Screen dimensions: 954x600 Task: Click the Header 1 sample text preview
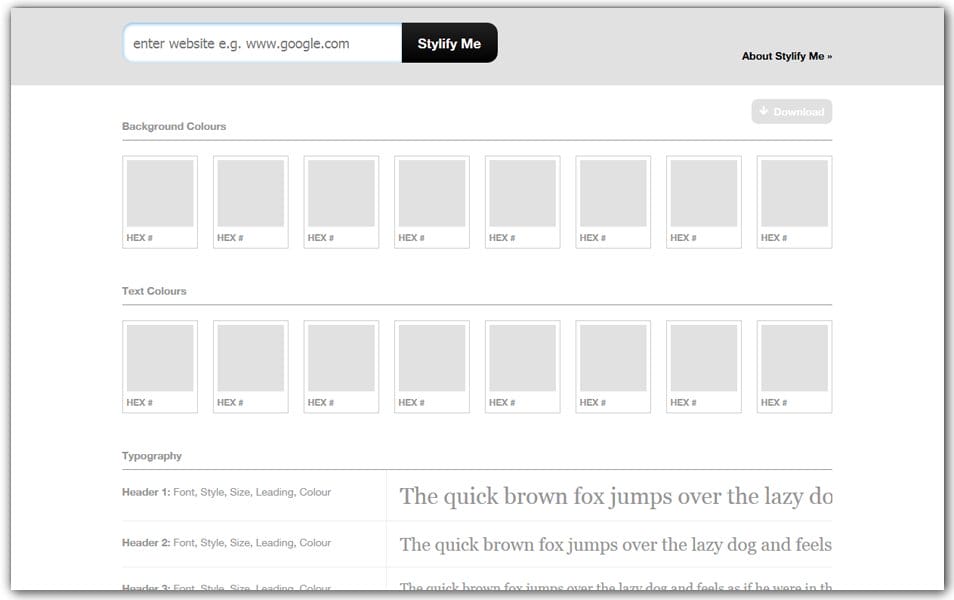pyautogui.click(x=615, y=497)
